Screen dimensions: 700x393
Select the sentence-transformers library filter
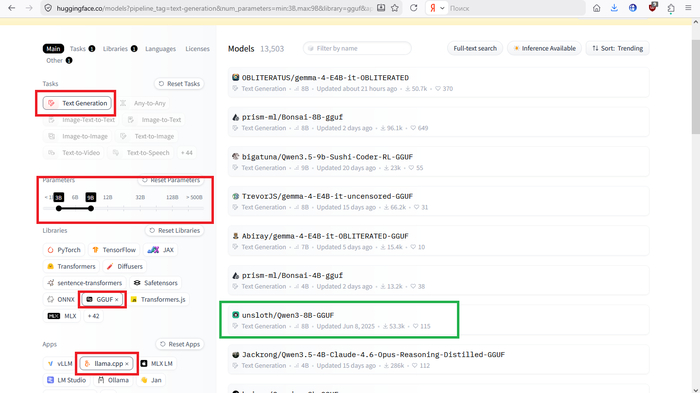point(85,283)
